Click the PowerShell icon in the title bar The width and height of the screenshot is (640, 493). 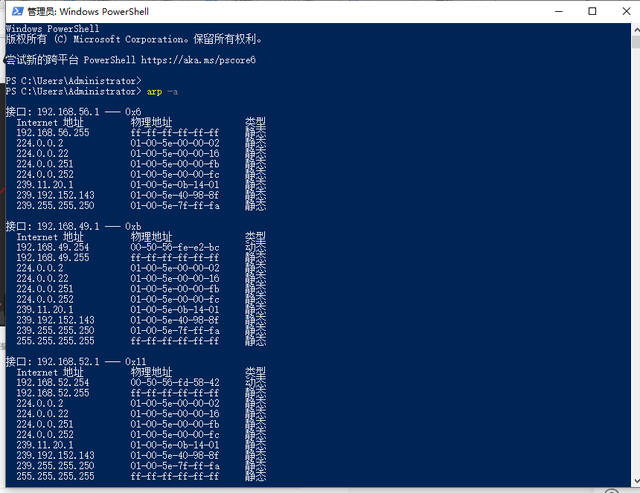tap(18, 11)
